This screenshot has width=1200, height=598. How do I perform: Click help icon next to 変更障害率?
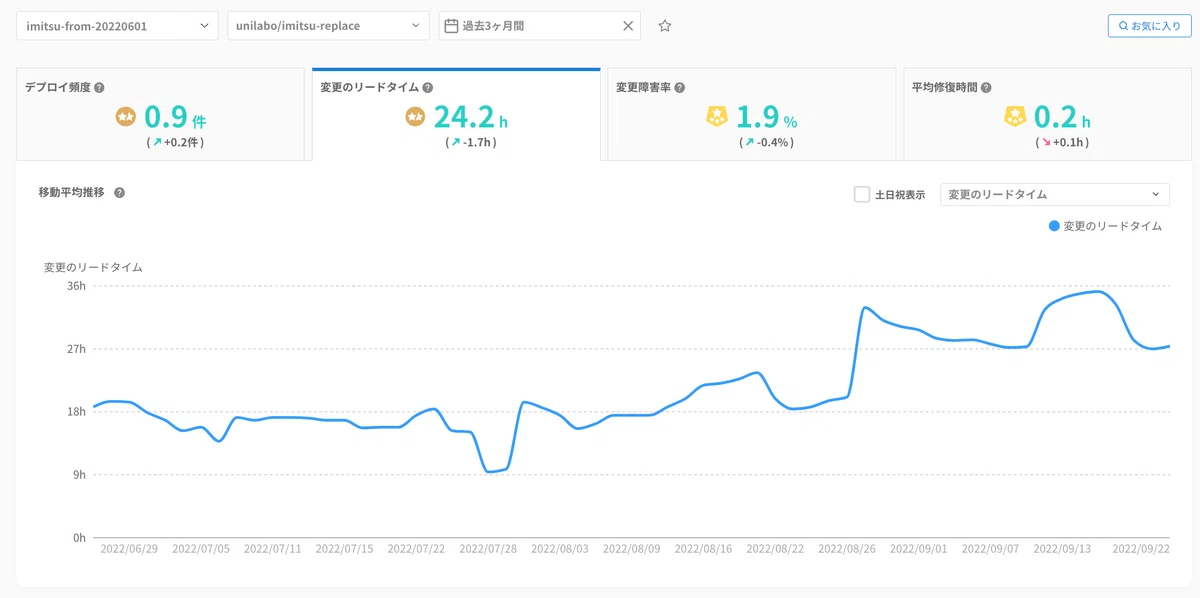(679, 87)
